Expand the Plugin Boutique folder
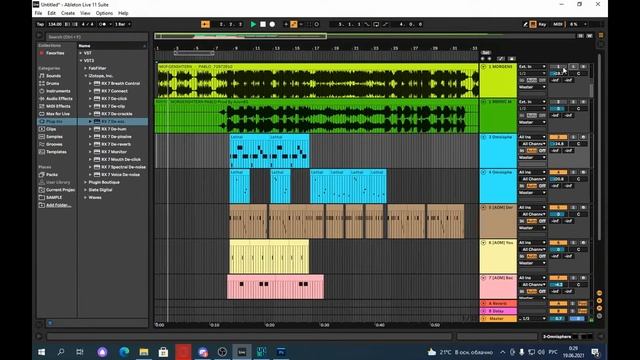This screenshot has height=360, width=640. (x=85, y=182)
